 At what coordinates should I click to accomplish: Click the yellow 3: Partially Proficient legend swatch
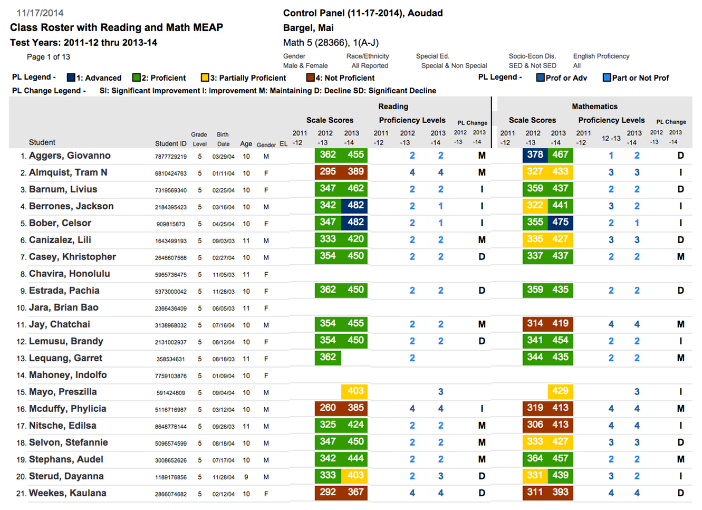pyautogui.click(x=205, y=77)
